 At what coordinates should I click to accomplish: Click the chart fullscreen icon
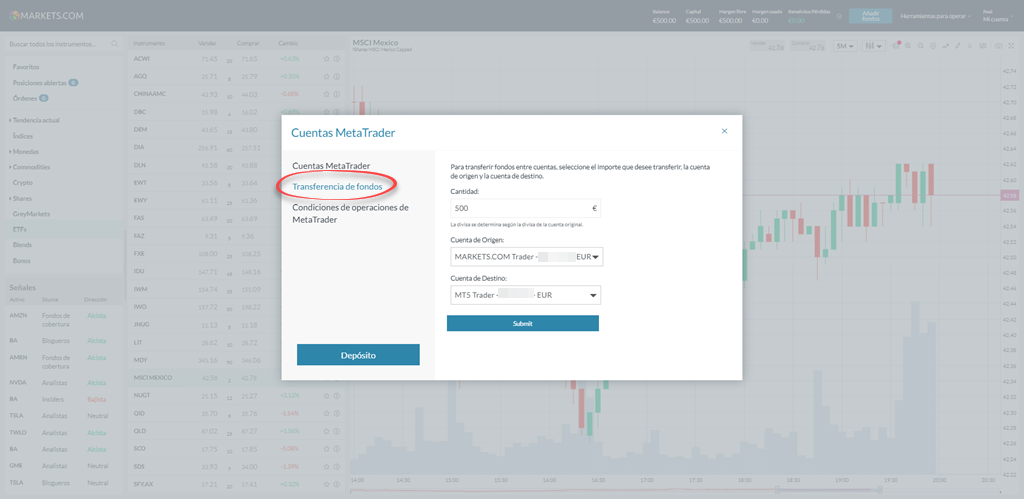(1011, 46)
